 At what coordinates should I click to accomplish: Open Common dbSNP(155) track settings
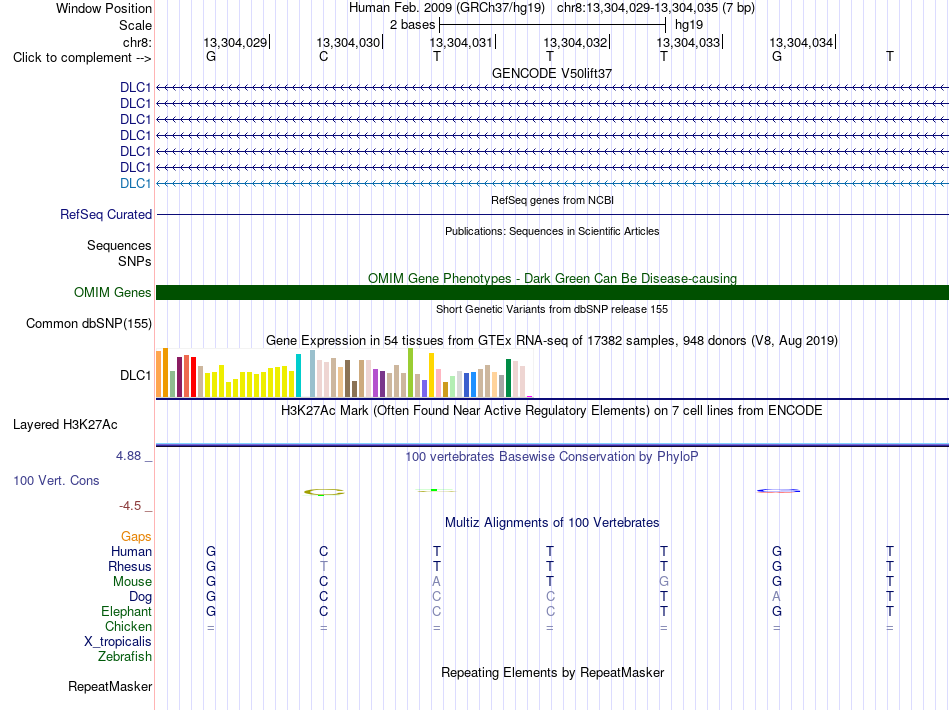coord(88,323)
